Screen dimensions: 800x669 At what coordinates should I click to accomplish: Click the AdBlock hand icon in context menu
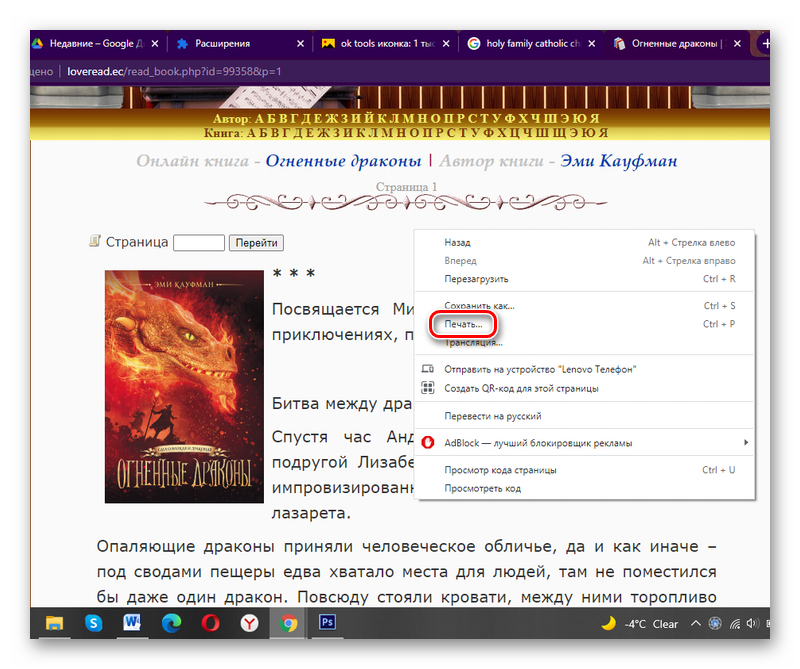(x=430, y=441)
